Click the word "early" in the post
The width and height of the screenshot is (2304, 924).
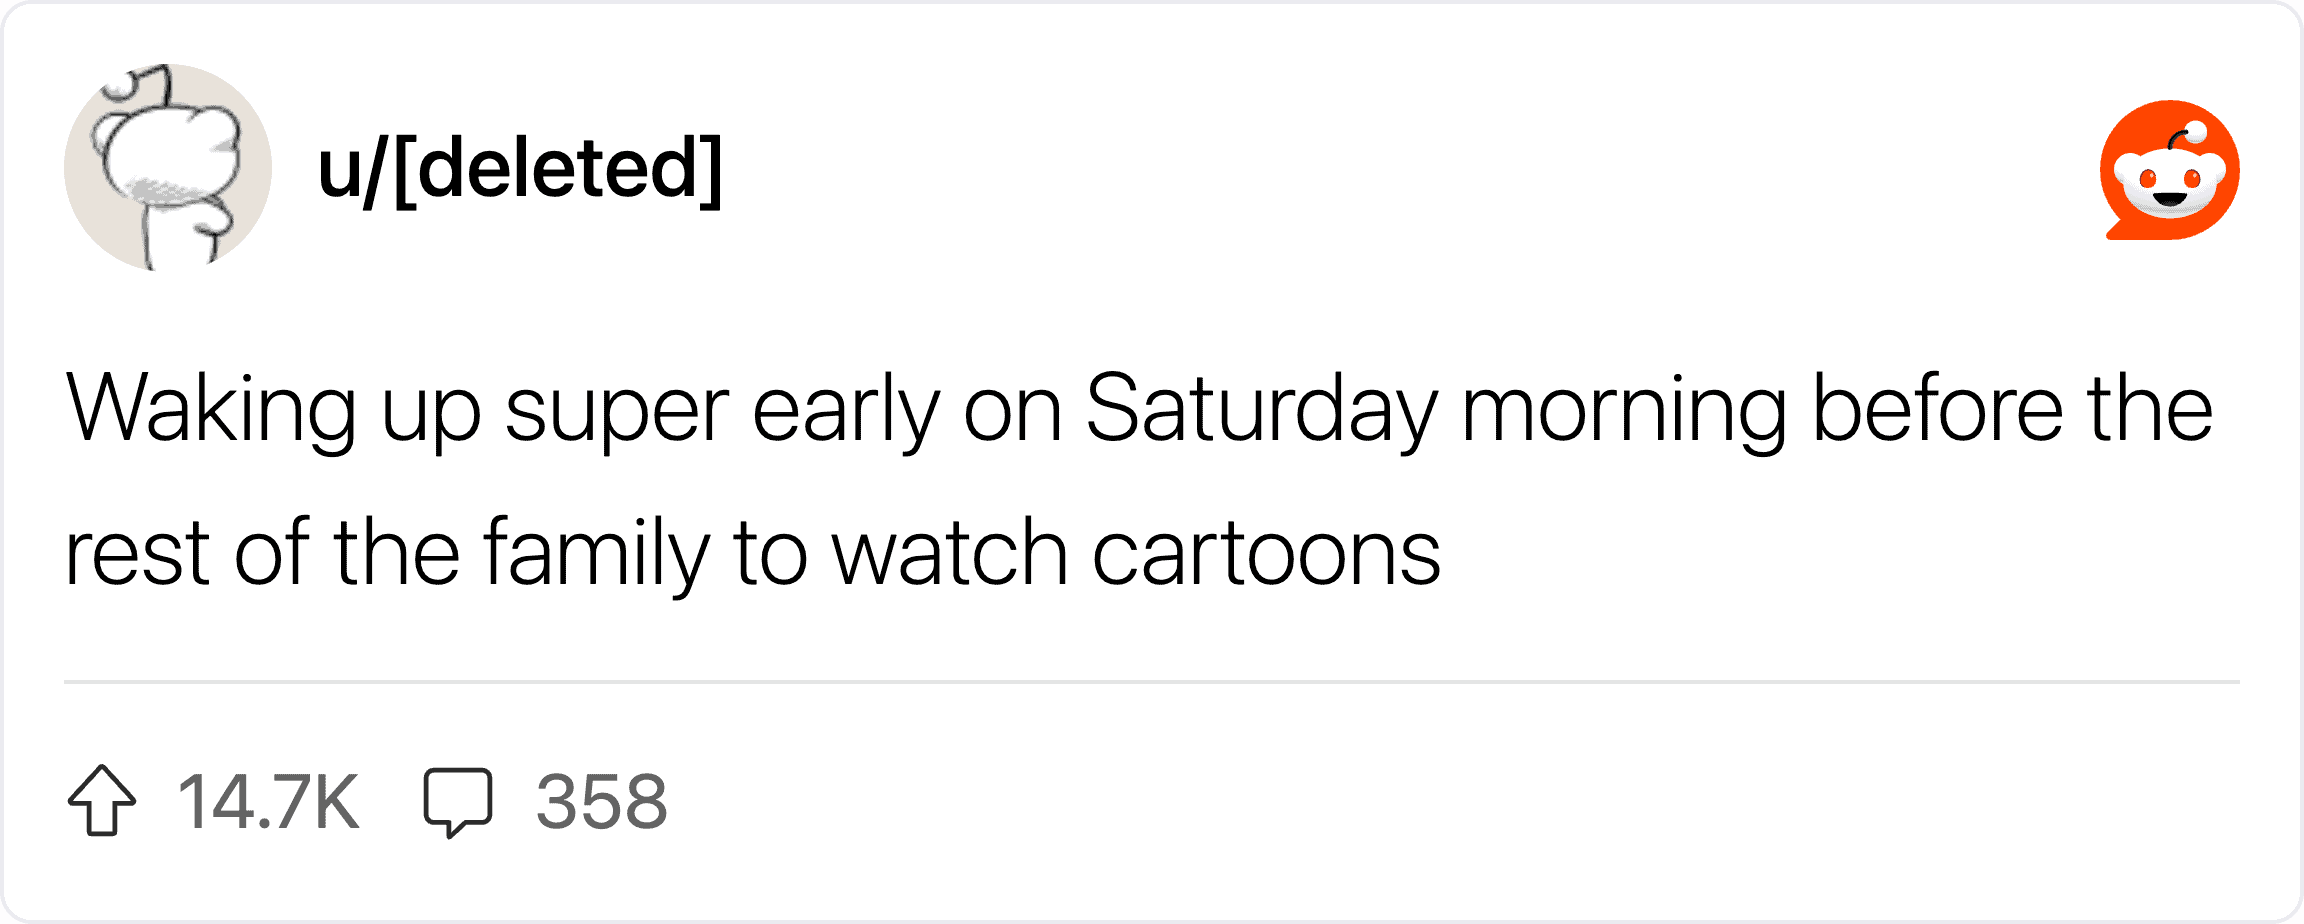point(846,410)
